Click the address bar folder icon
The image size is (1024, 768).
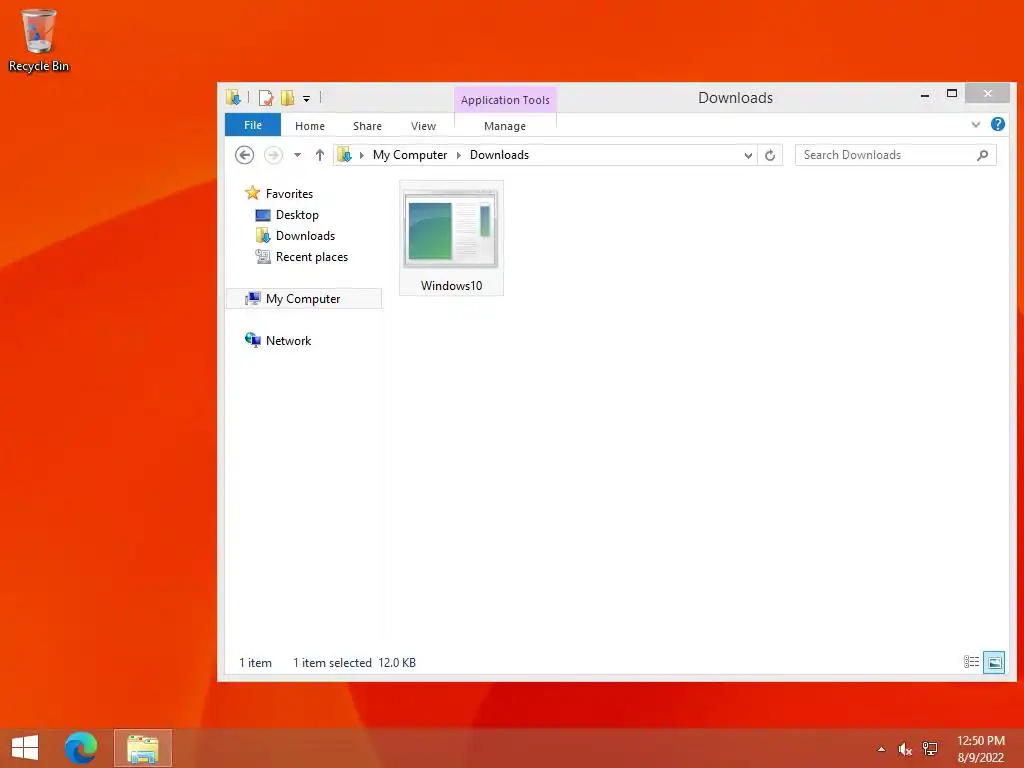[344, 155]
